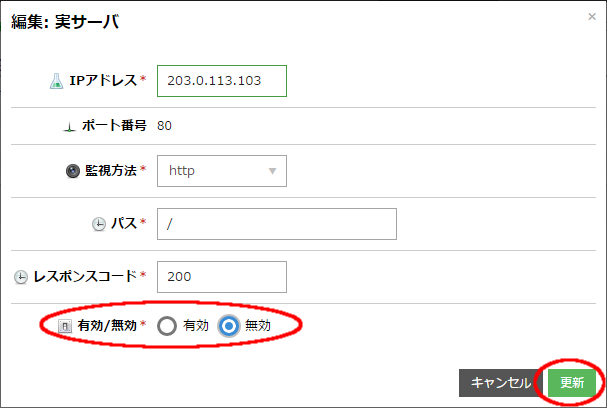607x408 pixels.
Task: Focus the レスポンスコード field showing 200
Action: [222, 276]
